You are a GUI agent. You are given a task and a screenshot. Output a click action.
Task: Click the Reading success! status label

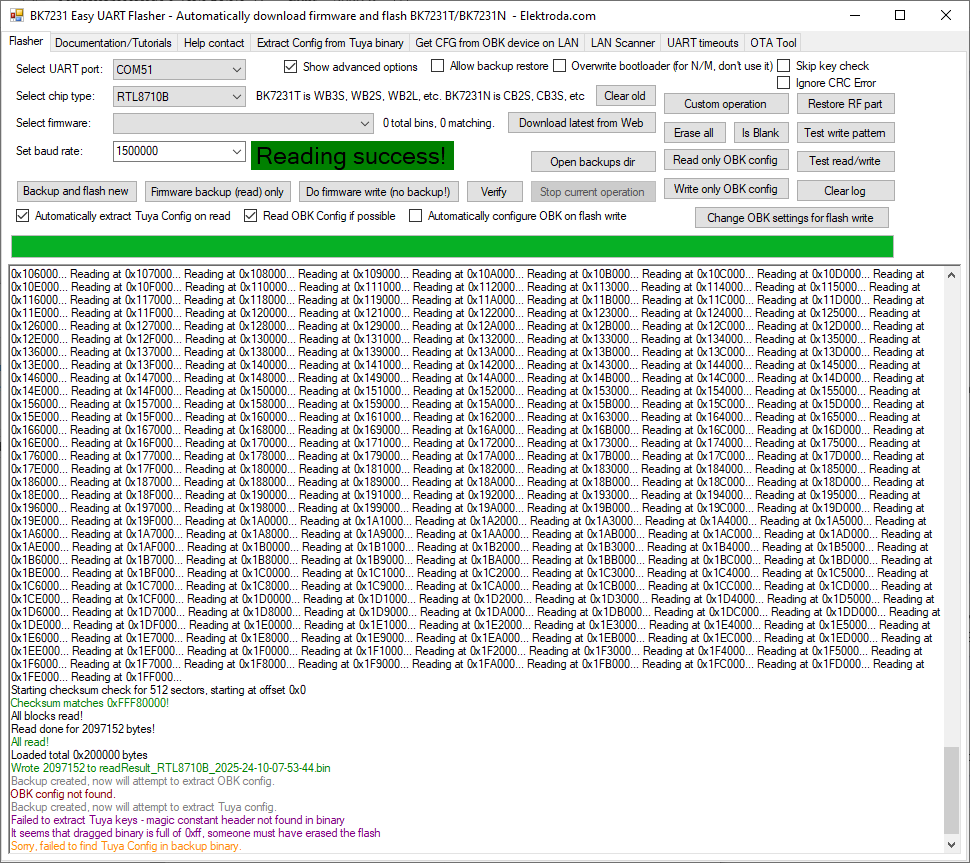tap(352, 155)
